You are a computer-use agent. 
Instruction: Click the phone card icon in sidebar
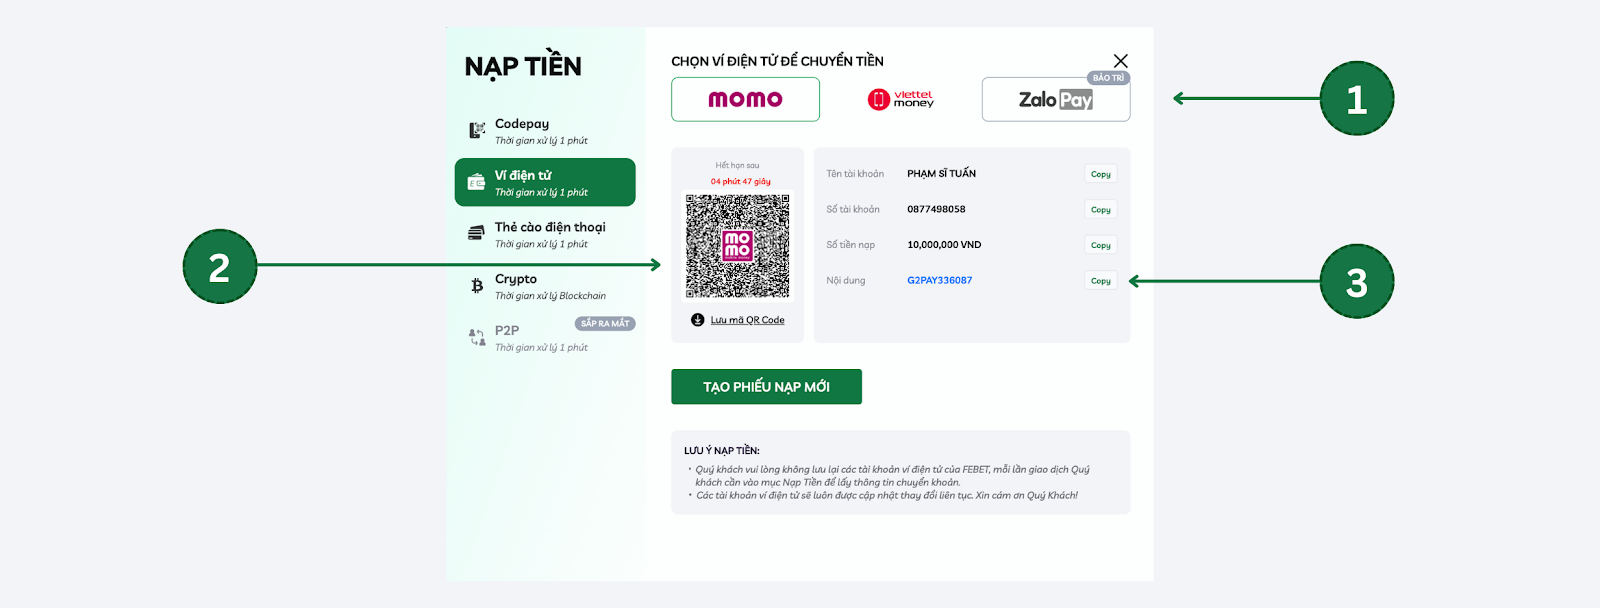[x=477, y=233]
